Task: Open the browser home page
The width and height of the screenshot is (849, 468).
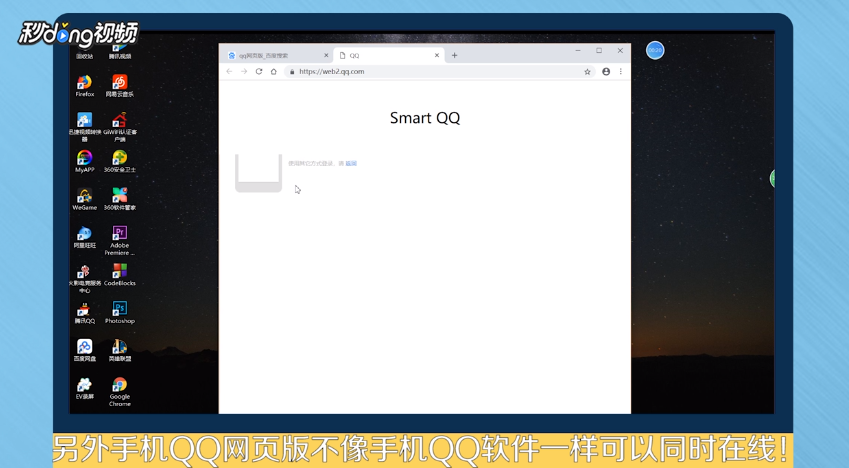Action: click(274, 72)
